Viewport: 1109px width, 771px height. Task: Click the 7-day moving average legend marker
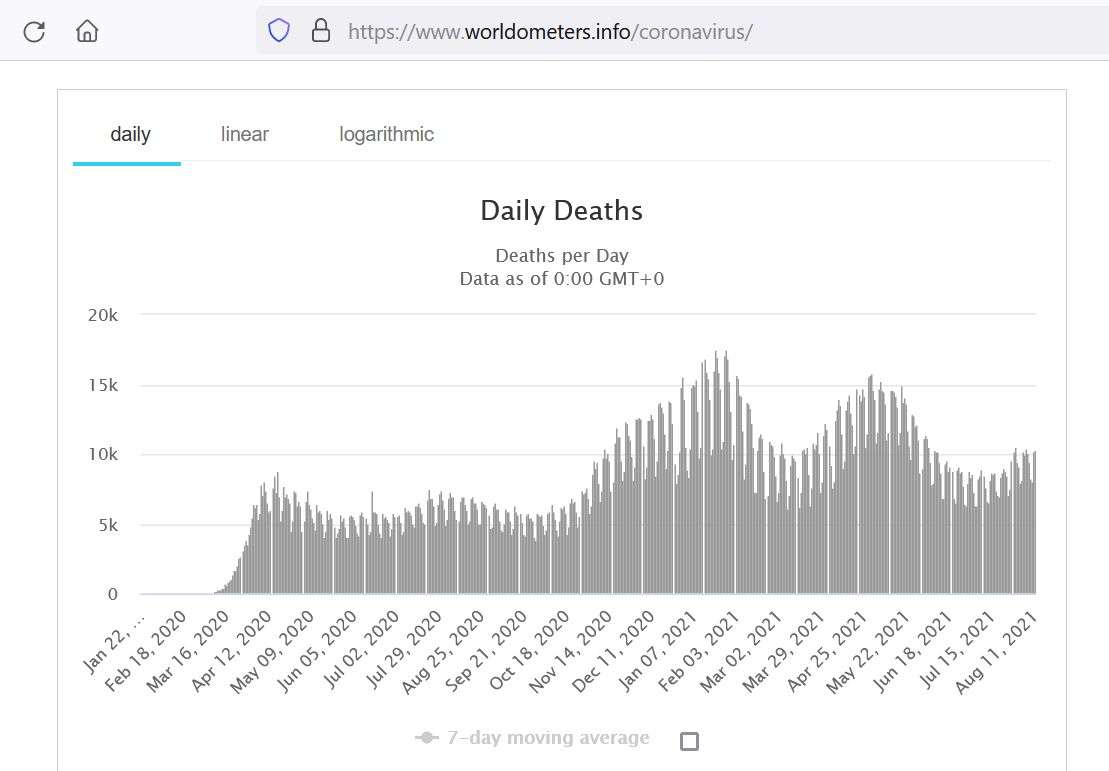[x=427, y=738]
